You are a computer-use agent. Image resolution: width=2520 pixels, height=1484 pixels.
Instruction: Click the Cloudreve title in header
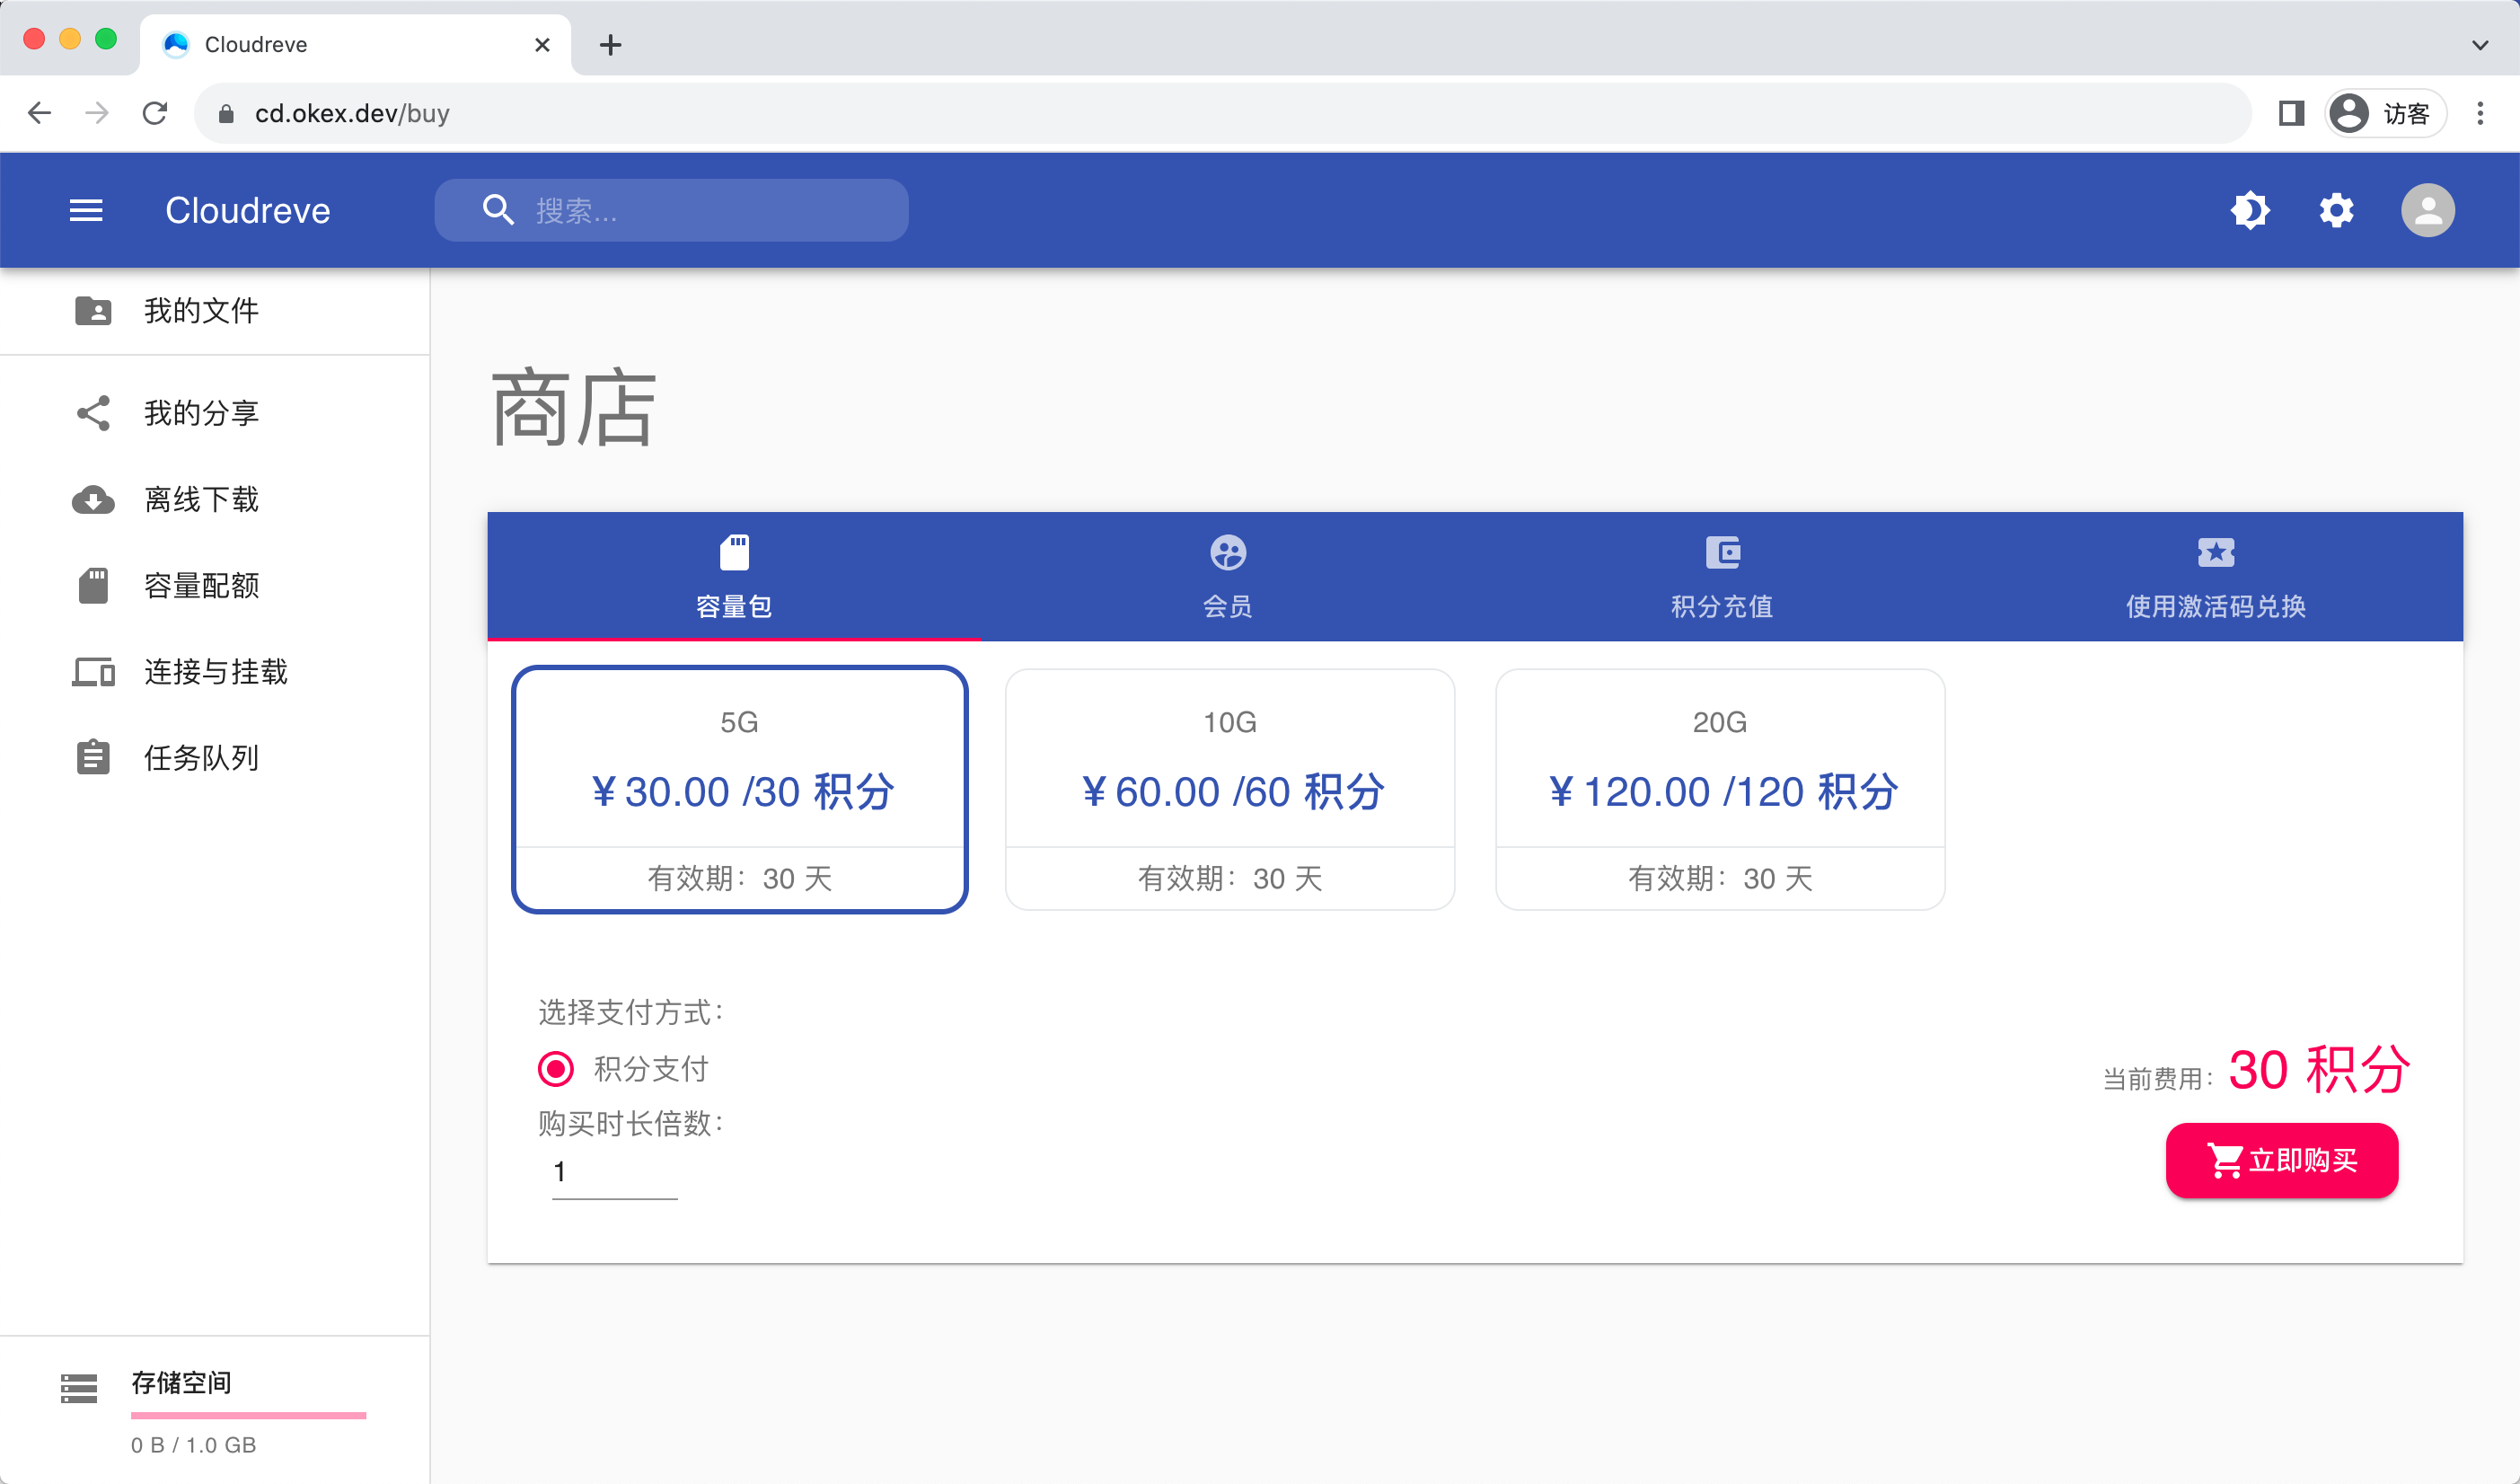pos(247,210)
